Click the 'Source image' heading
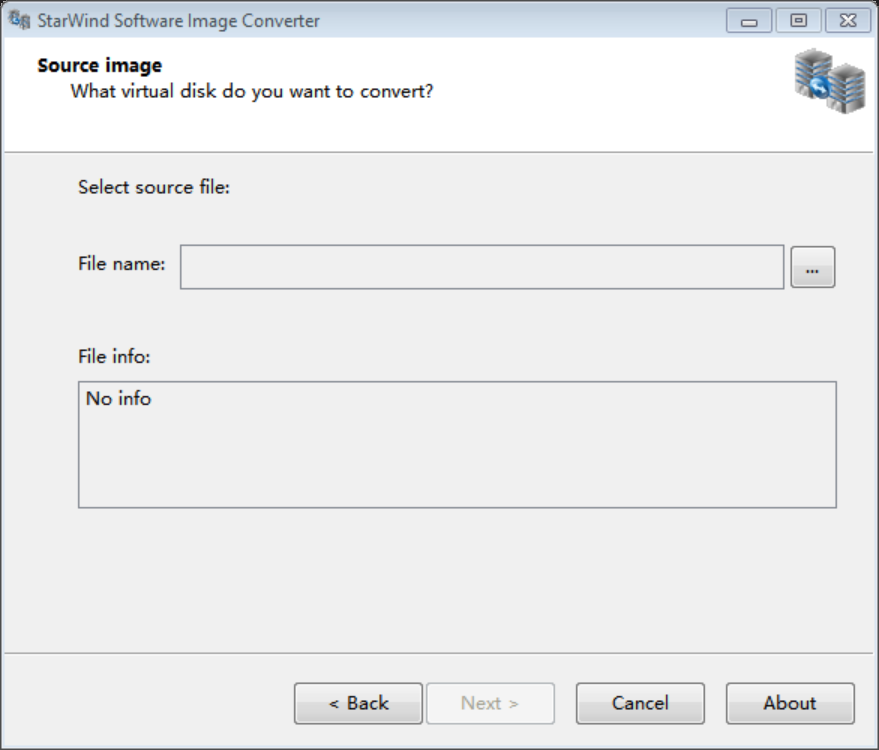 click(99, 66)
